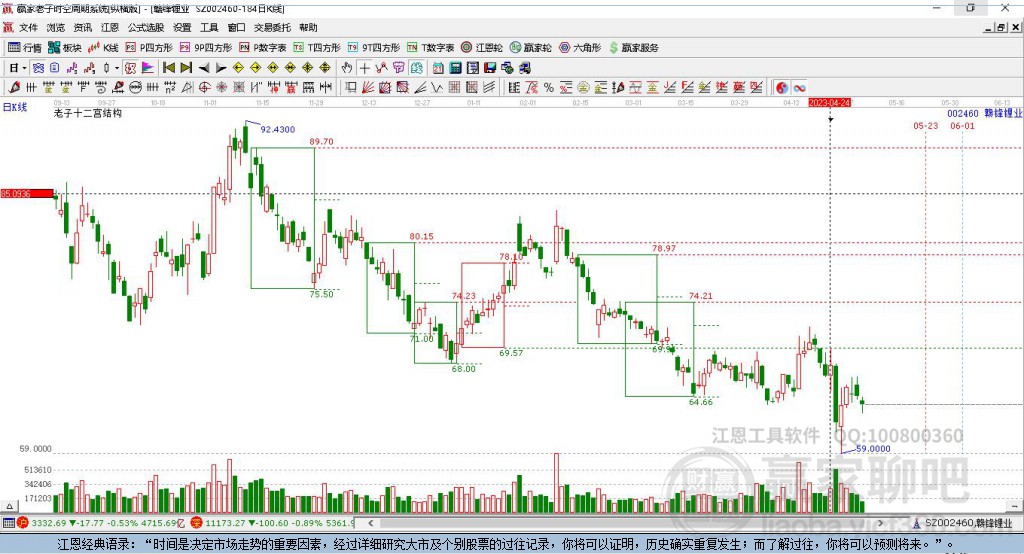Viewport: 1024px width, 554px height.
Task: Open the calculator icon in toolbar
Action: click(x=455, y=68)
